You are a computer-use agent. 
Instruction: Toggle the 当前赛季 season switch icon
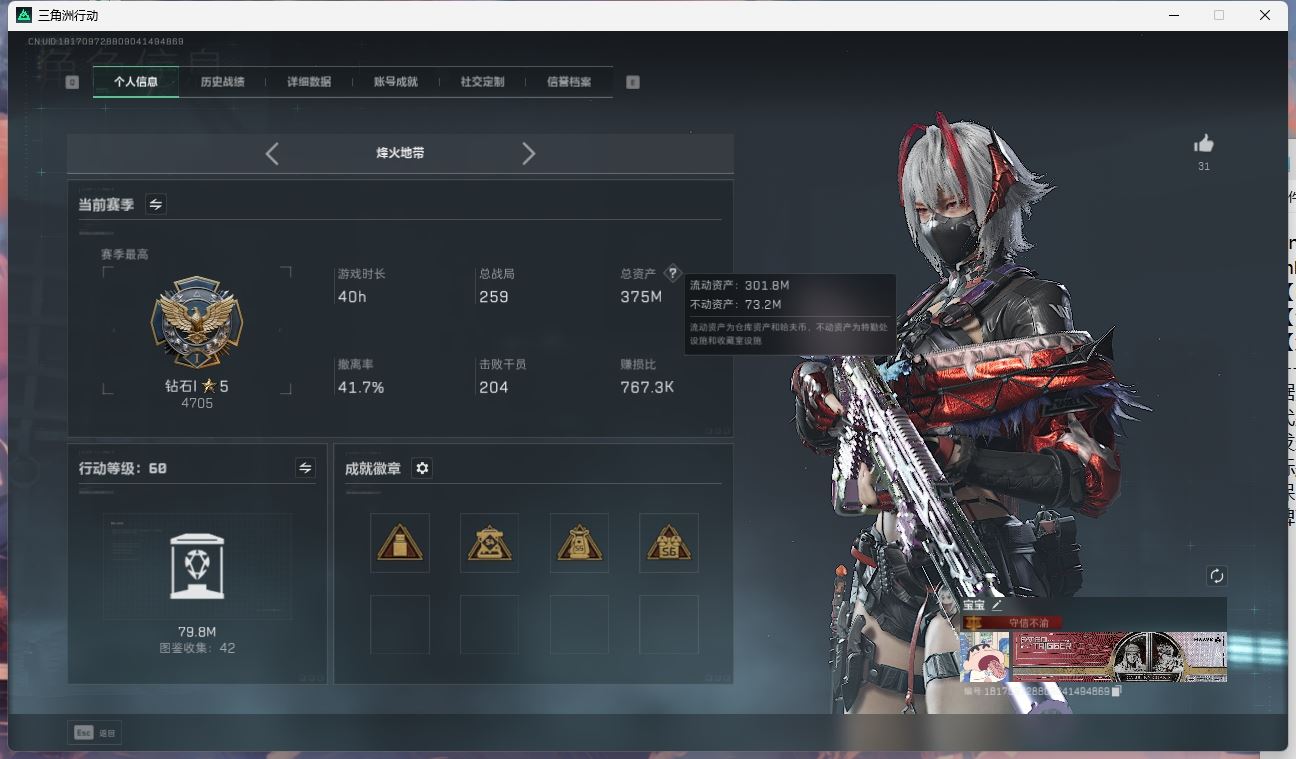coord(156,204)
